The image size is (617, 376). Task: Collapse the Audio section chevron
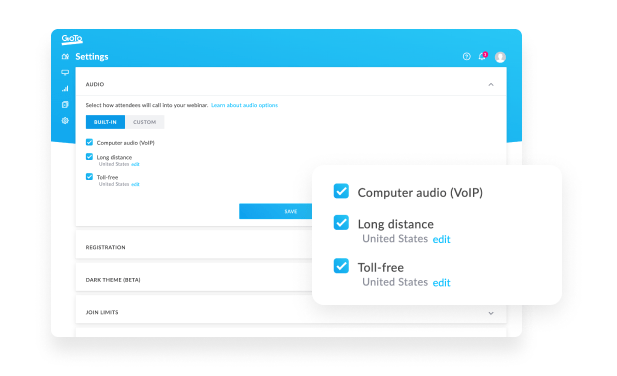tap(491, 85)
